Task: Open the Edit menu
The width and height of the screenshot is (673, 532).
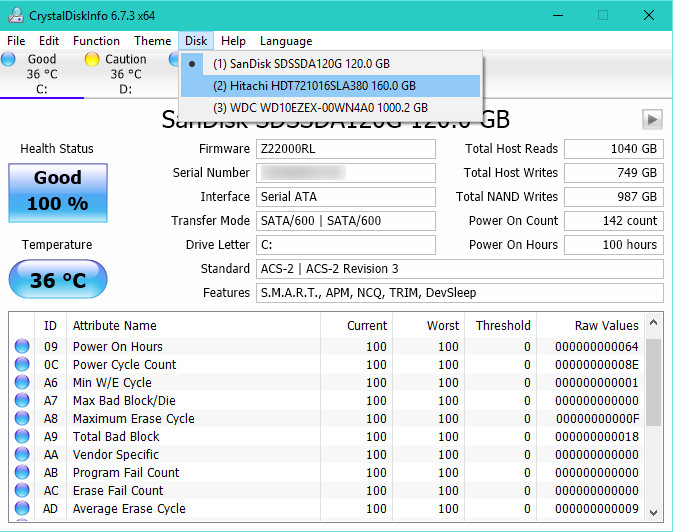Action: [x=49, y=41]
